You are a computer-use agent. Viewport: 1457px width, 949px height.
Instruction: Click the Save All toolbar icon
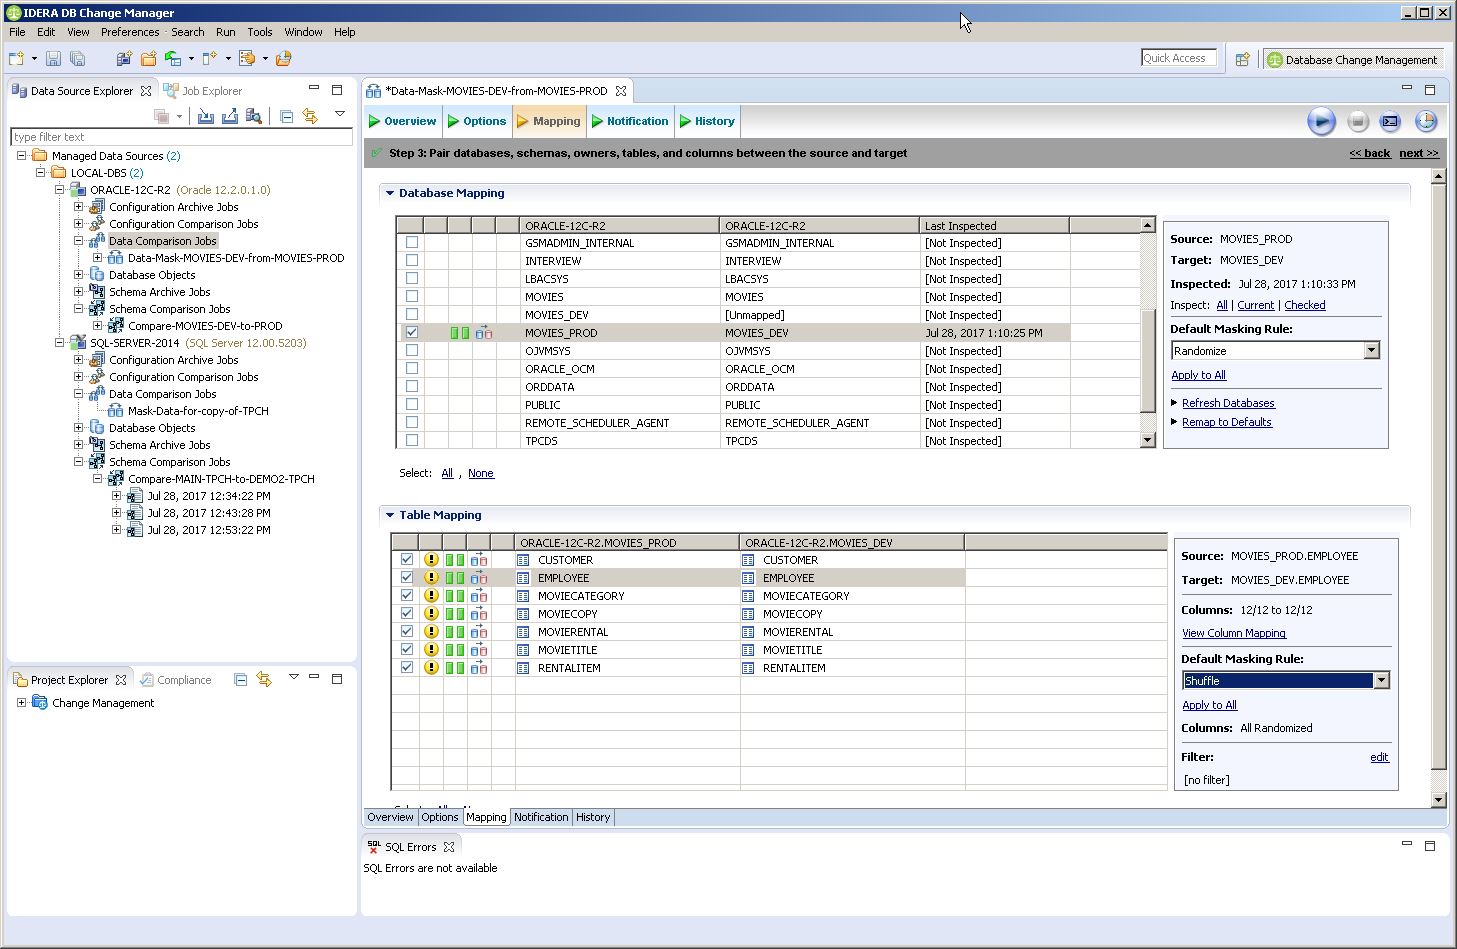pos(77,59)
